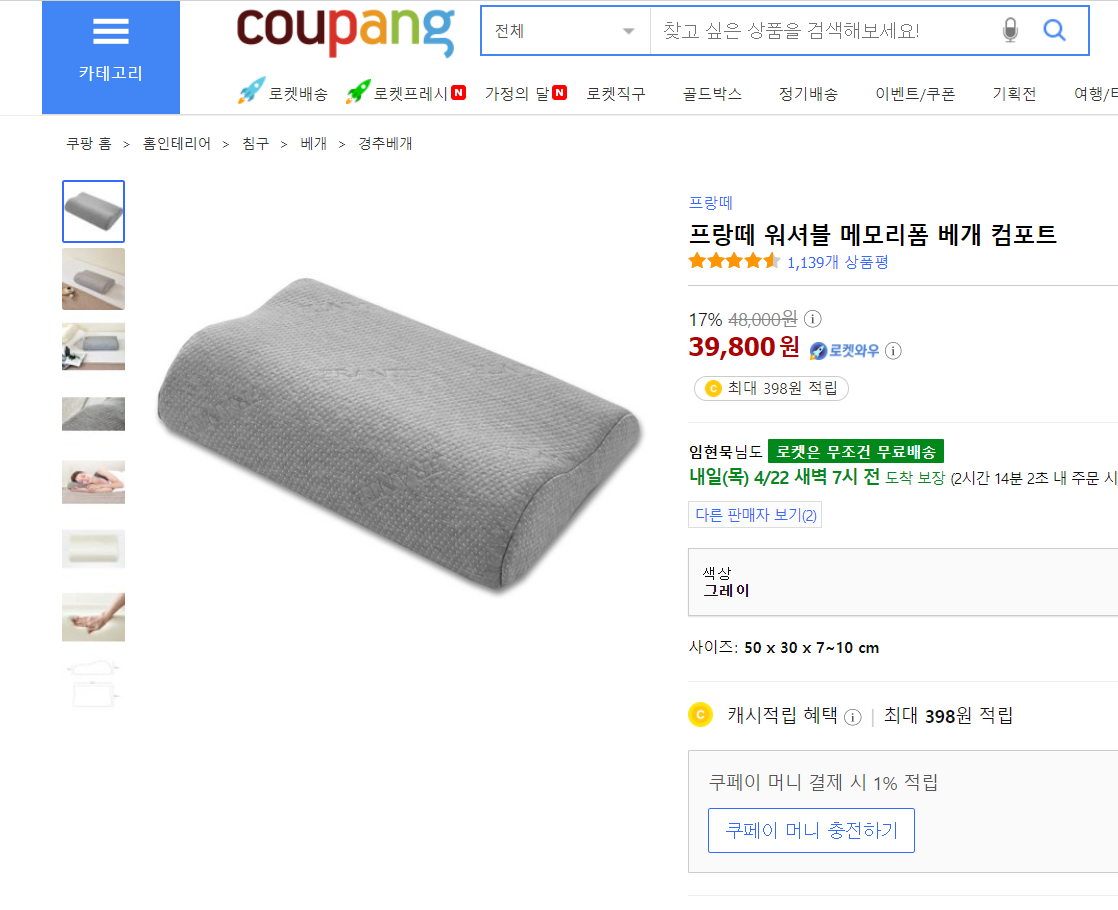Click the product title 프랑떼 워셔블 메모리폼 베개
Viewport: 1118px width, 910px height.
(x=872, y=234)
